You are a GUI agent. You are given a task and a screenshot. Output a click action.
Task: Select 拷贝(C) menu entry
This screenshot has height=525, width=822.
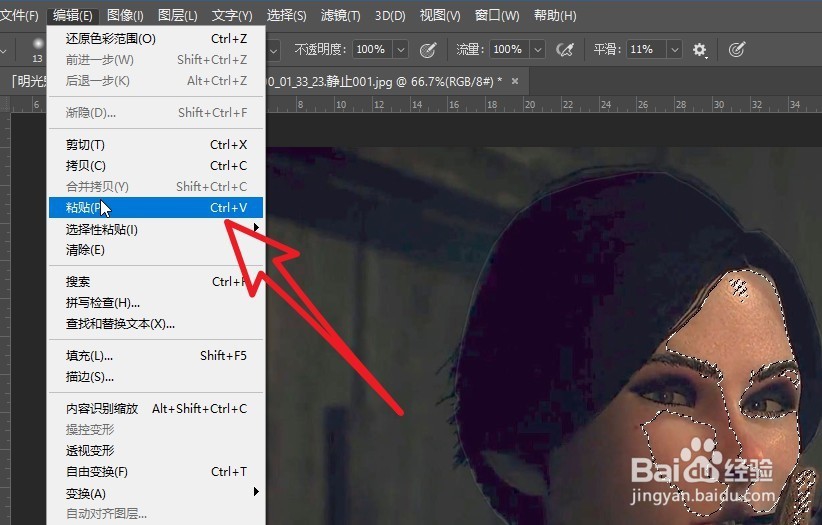tap(156, 166)
